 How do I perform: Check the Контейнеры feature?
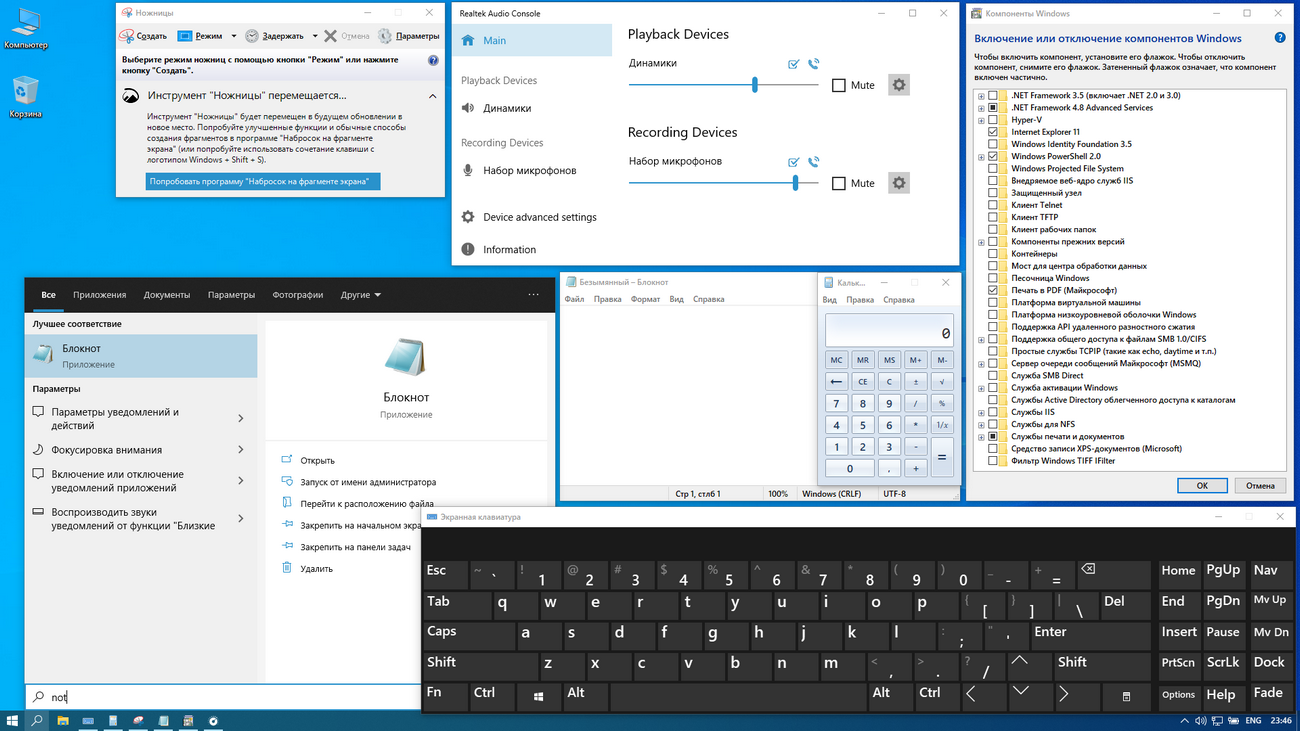[993, 254]
